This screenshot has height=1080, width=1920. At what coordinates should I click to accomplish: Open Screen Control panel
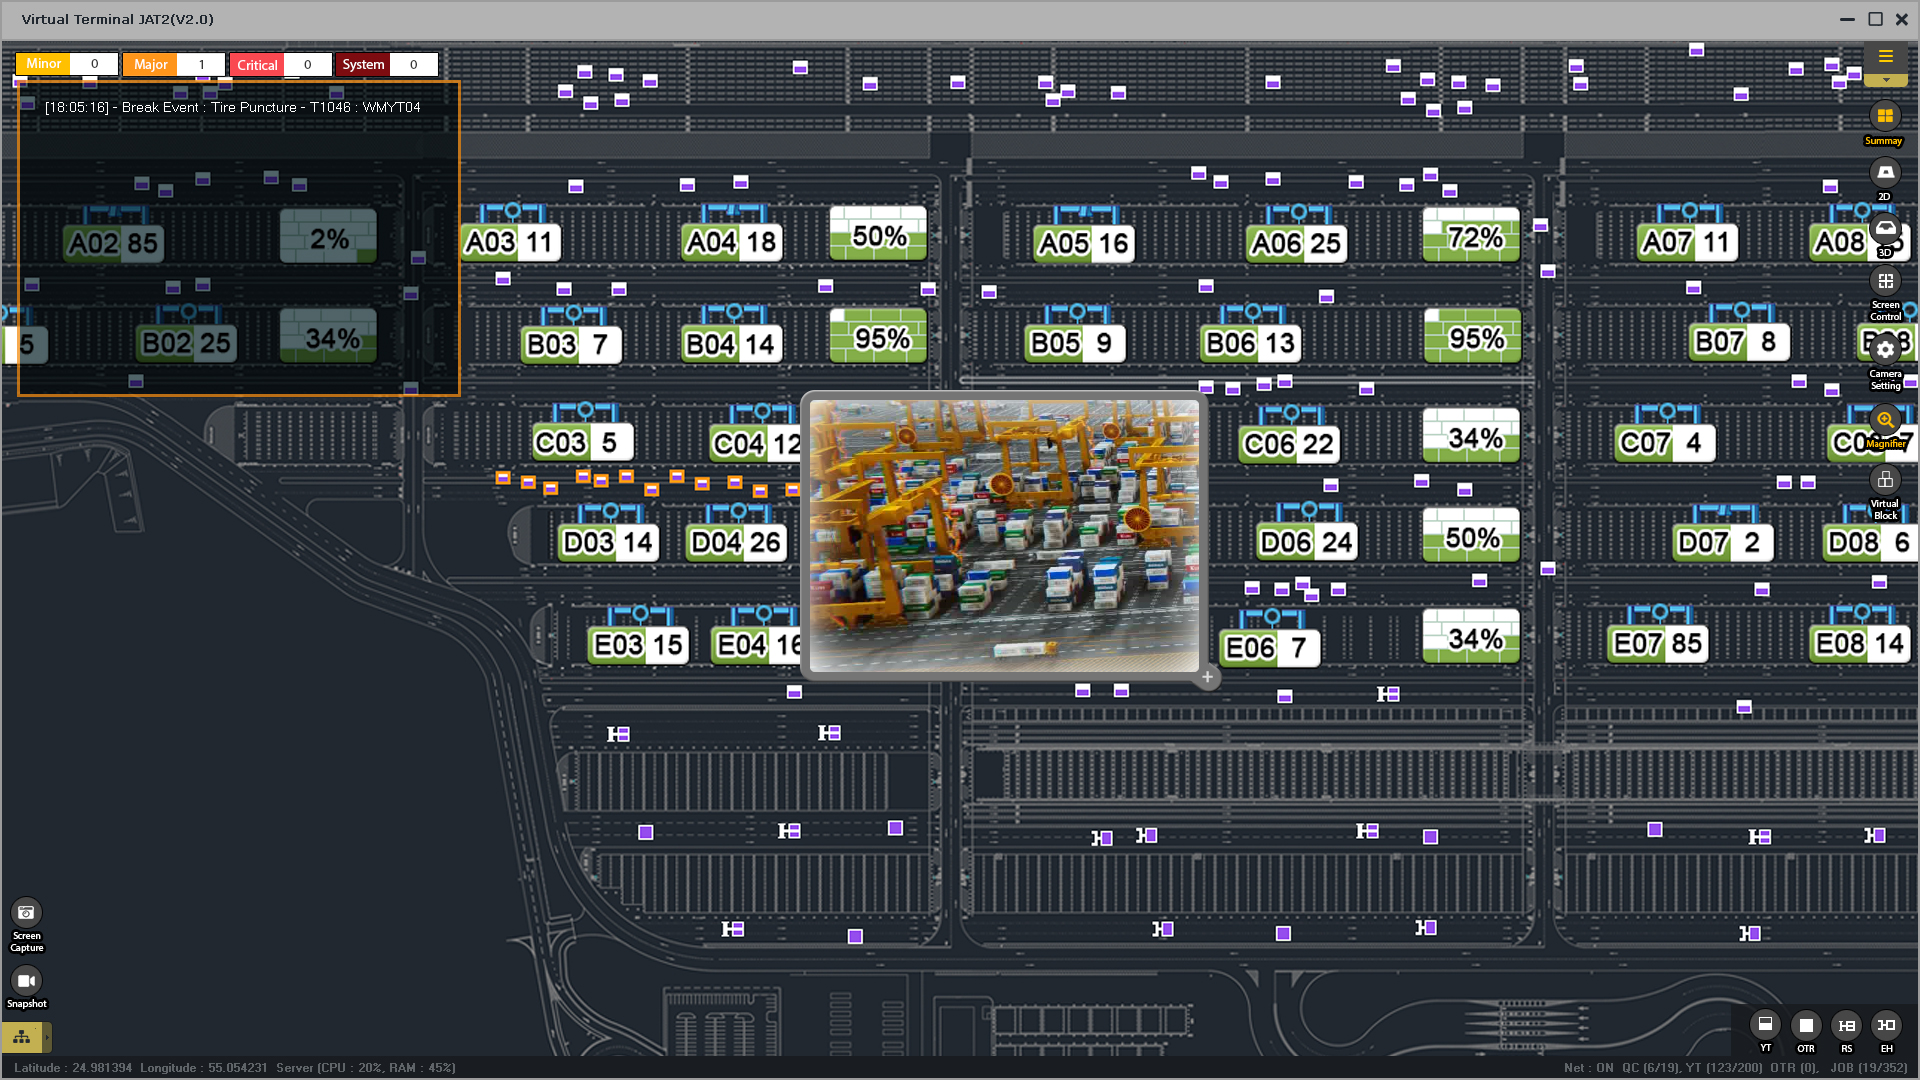1884,283
